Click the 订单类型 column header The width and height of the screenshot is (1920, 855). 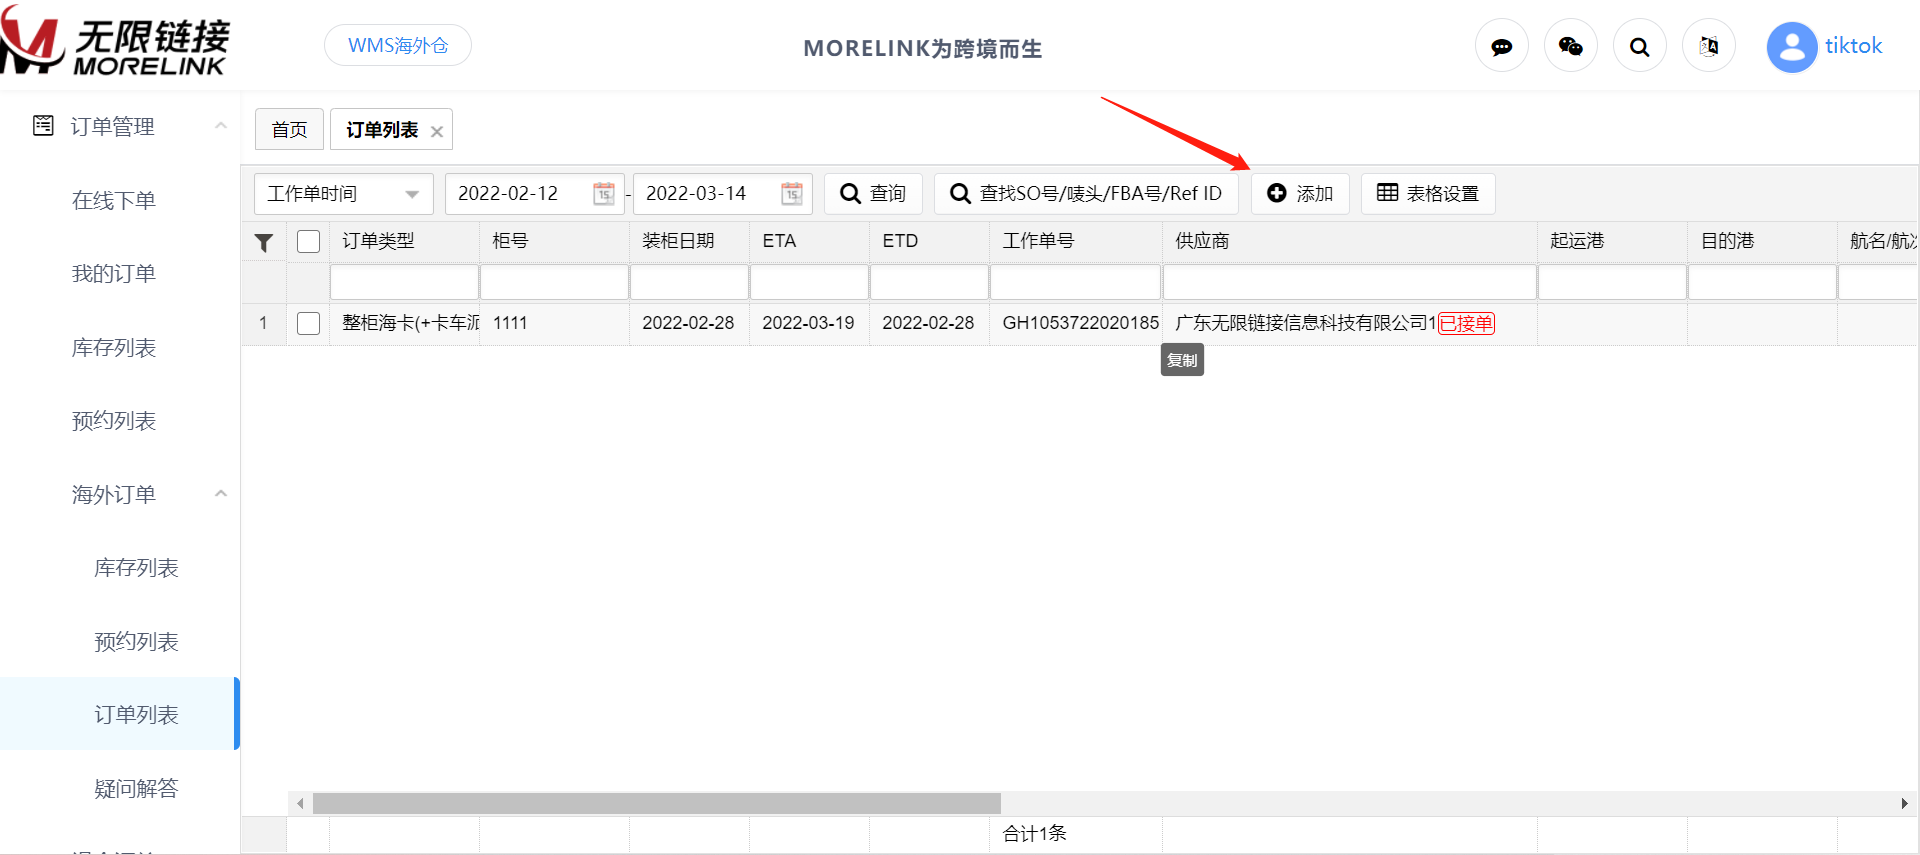pos(404,241)
